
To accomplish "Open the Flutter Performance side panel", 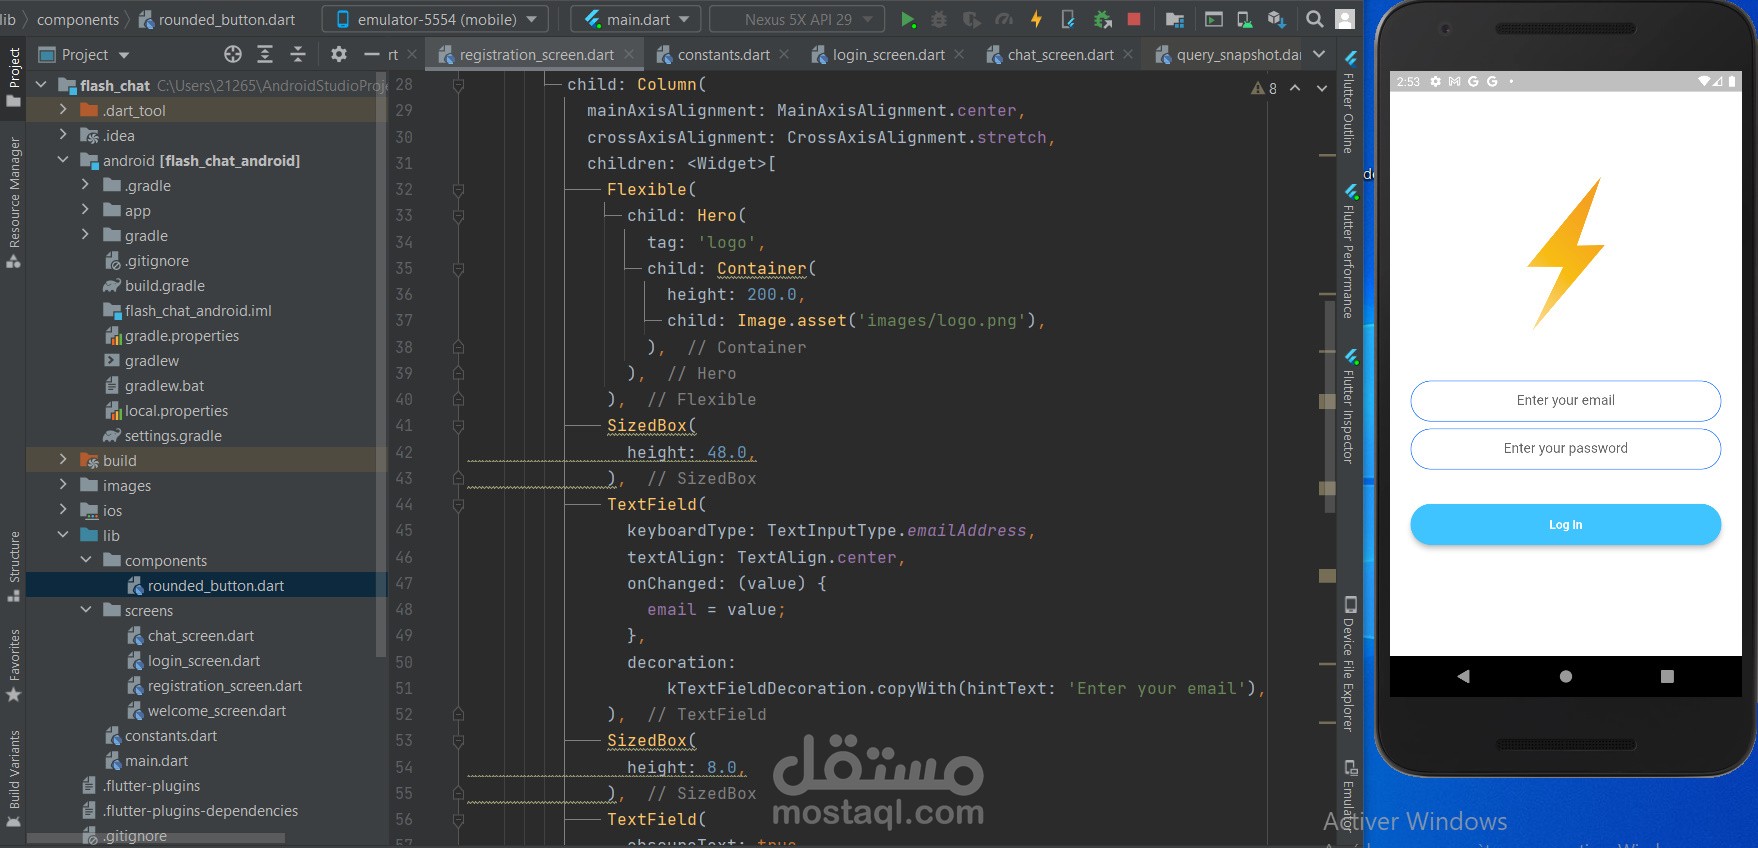I will [1349, 252].
